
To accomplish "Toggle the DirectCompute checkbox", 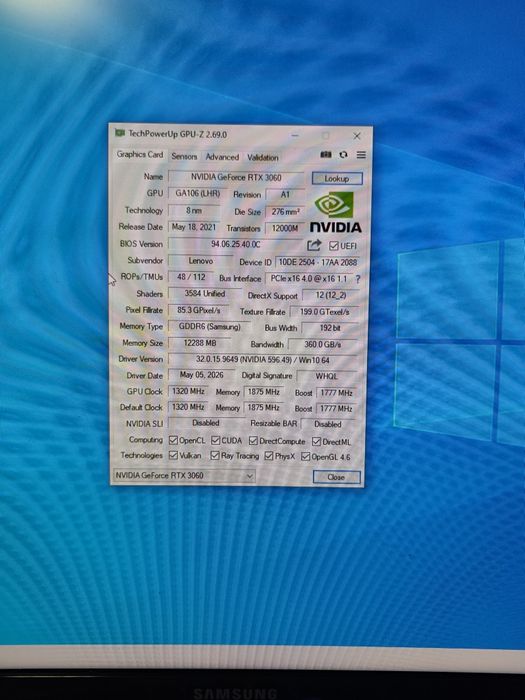I will (253, 441).
